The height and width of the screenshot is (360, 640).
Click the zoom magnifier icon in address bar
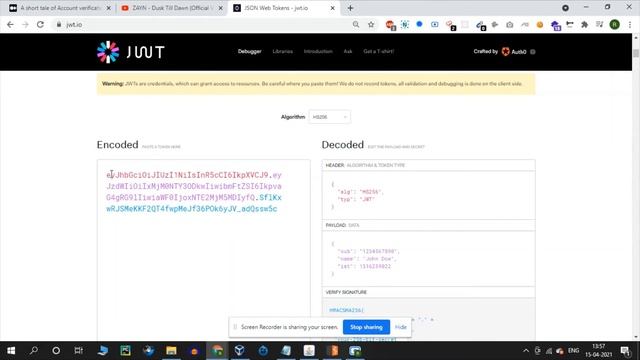356,24
